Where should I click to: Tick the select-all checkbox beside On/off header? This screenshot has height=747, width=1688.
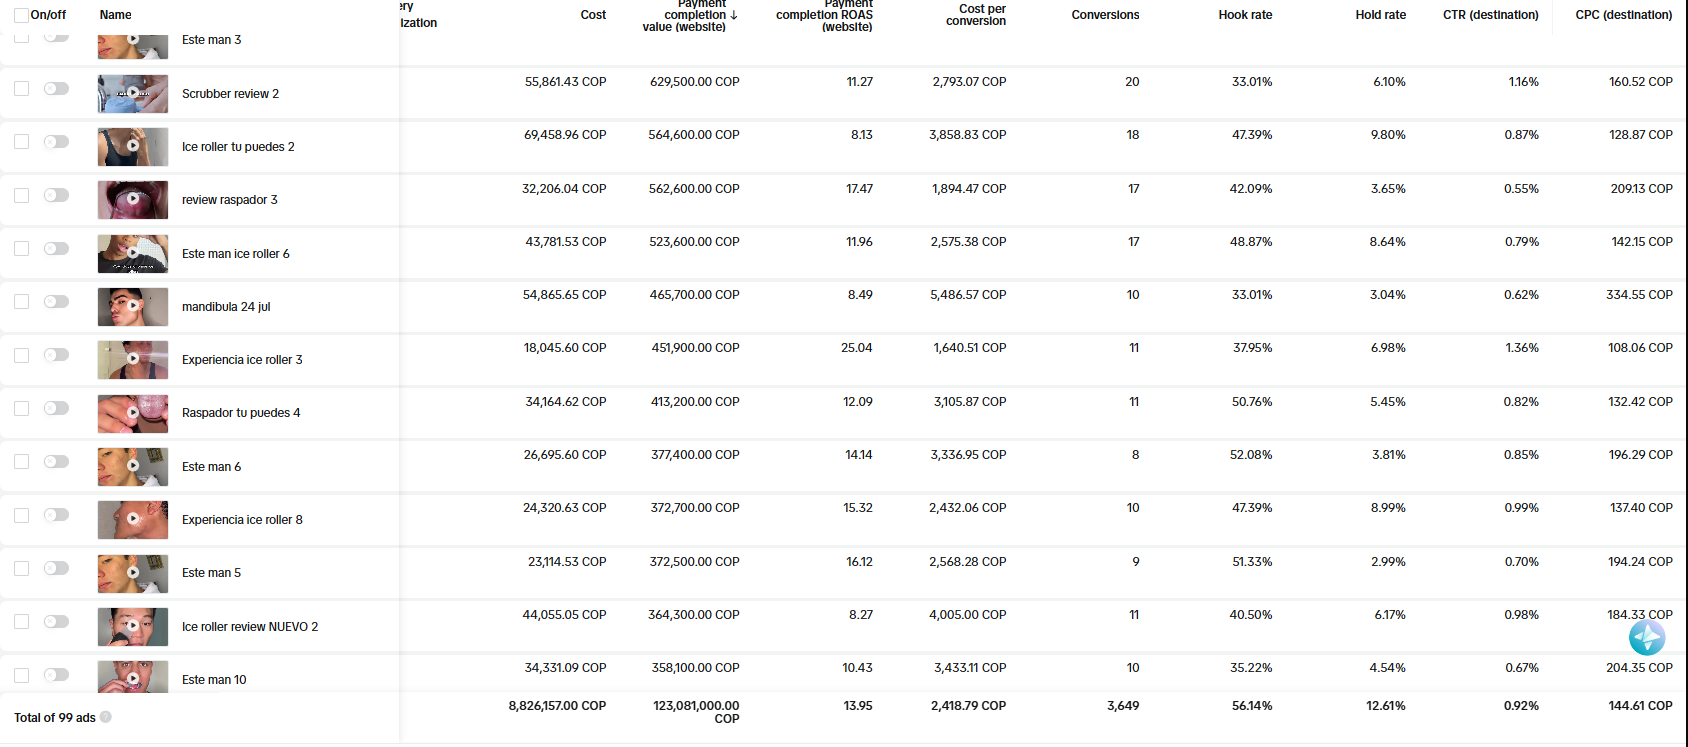[21, 15]
